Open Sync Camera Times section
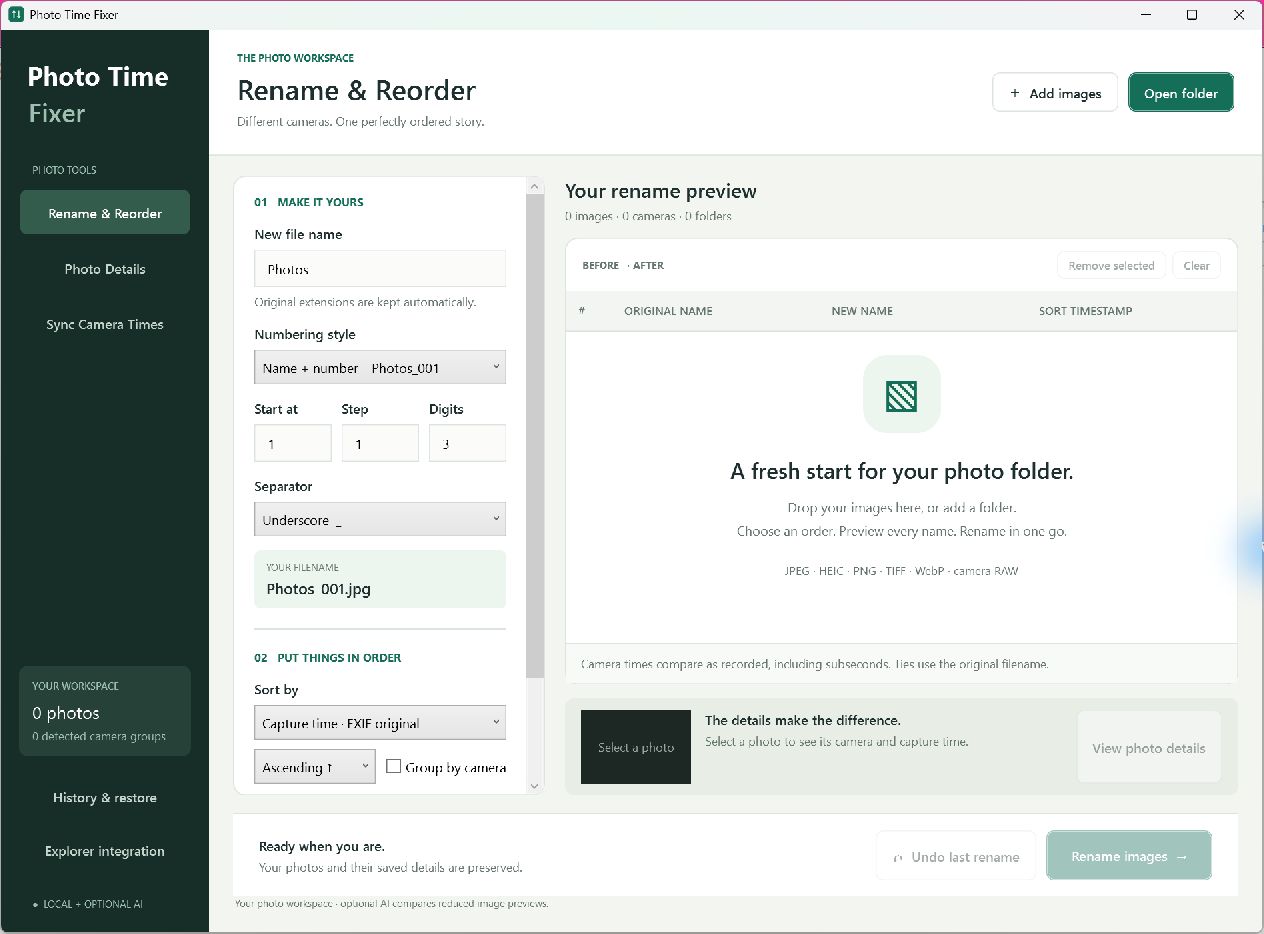 105,324
